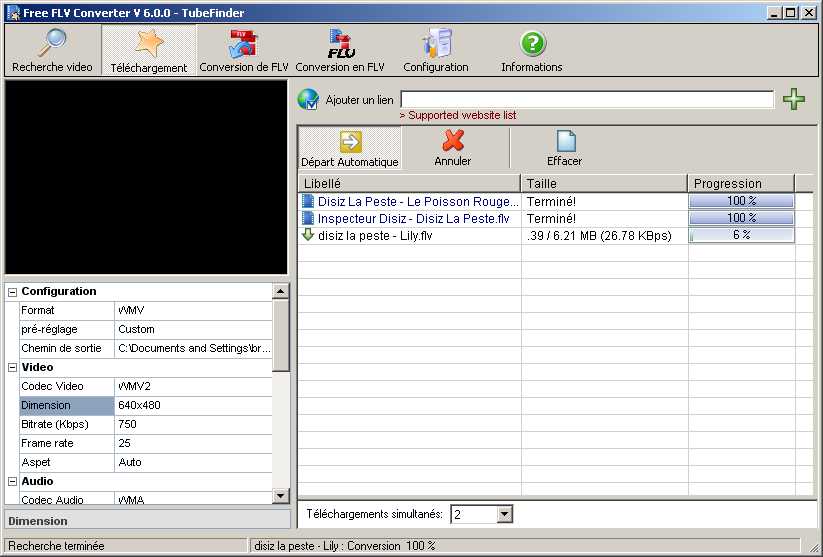This screenshot has height=557, width=823.
Task: Click the highlighted Dimension property label
Action: pos(67,405)
